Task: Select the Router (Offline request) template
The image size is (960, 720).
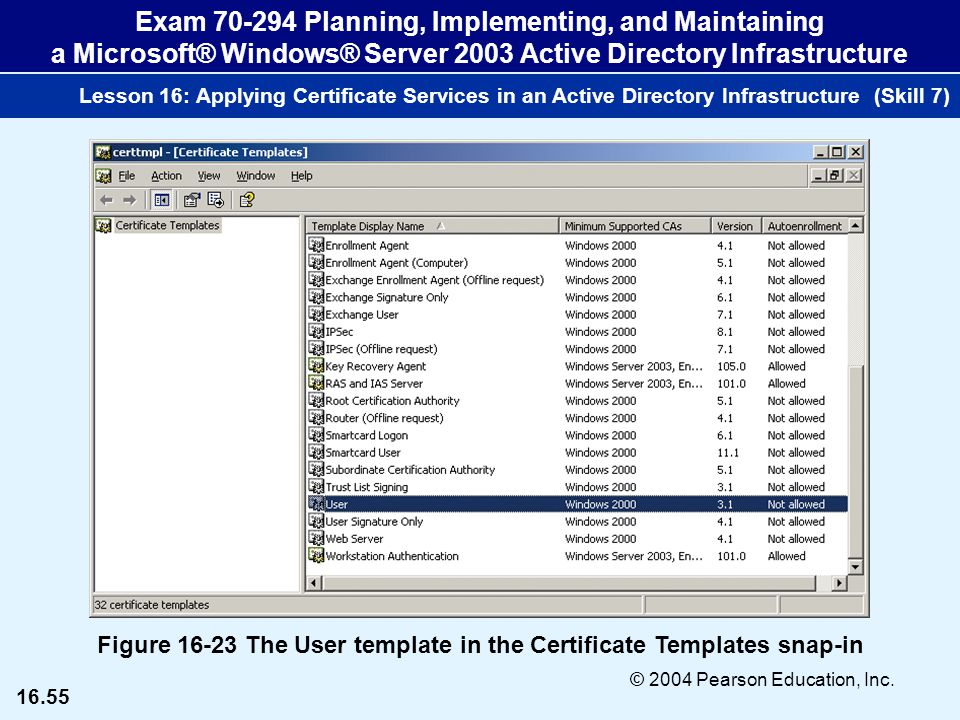Action: pyautogui.click(x=384, y=418)
